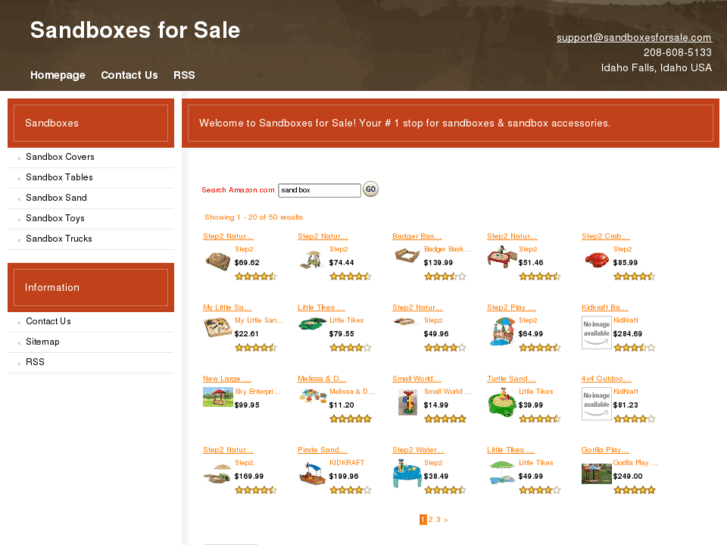Click the My Little Sa... title link
The width and height of the screenshot is (727, 545).
point(227,308)
